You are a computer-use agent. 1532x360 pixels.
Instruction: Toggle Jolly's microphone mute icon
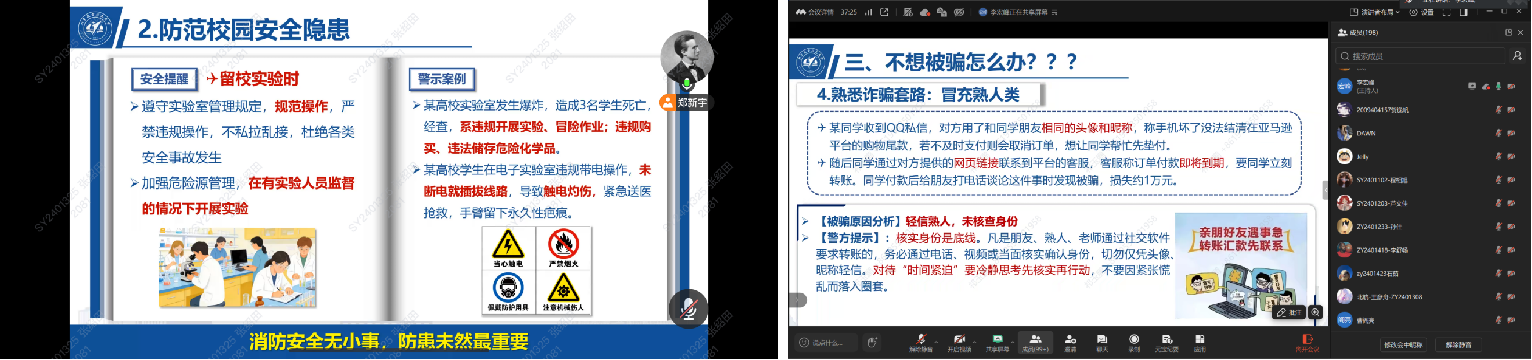click(1498, 156)
